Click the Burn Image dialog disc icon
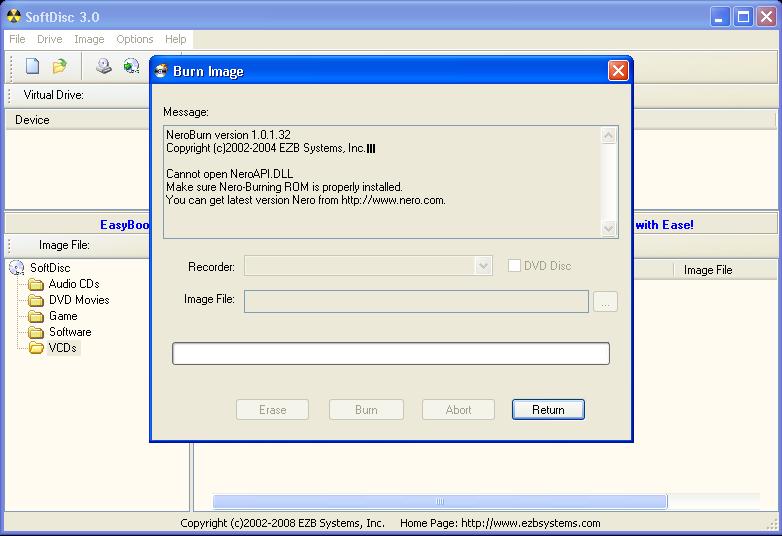This screenshot has width=782, height=536. [x=161, y=71]
